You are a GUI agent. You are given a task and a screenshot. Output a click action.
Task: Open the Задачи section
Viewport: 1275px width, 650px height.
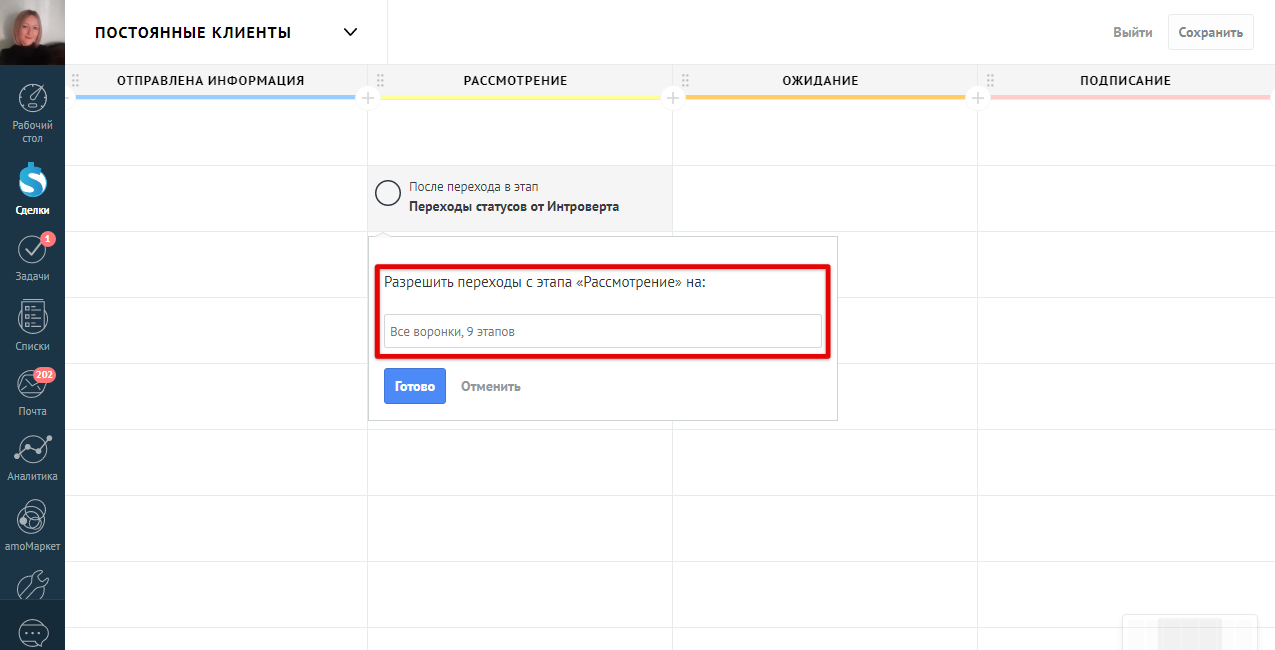tap(32, 257)
